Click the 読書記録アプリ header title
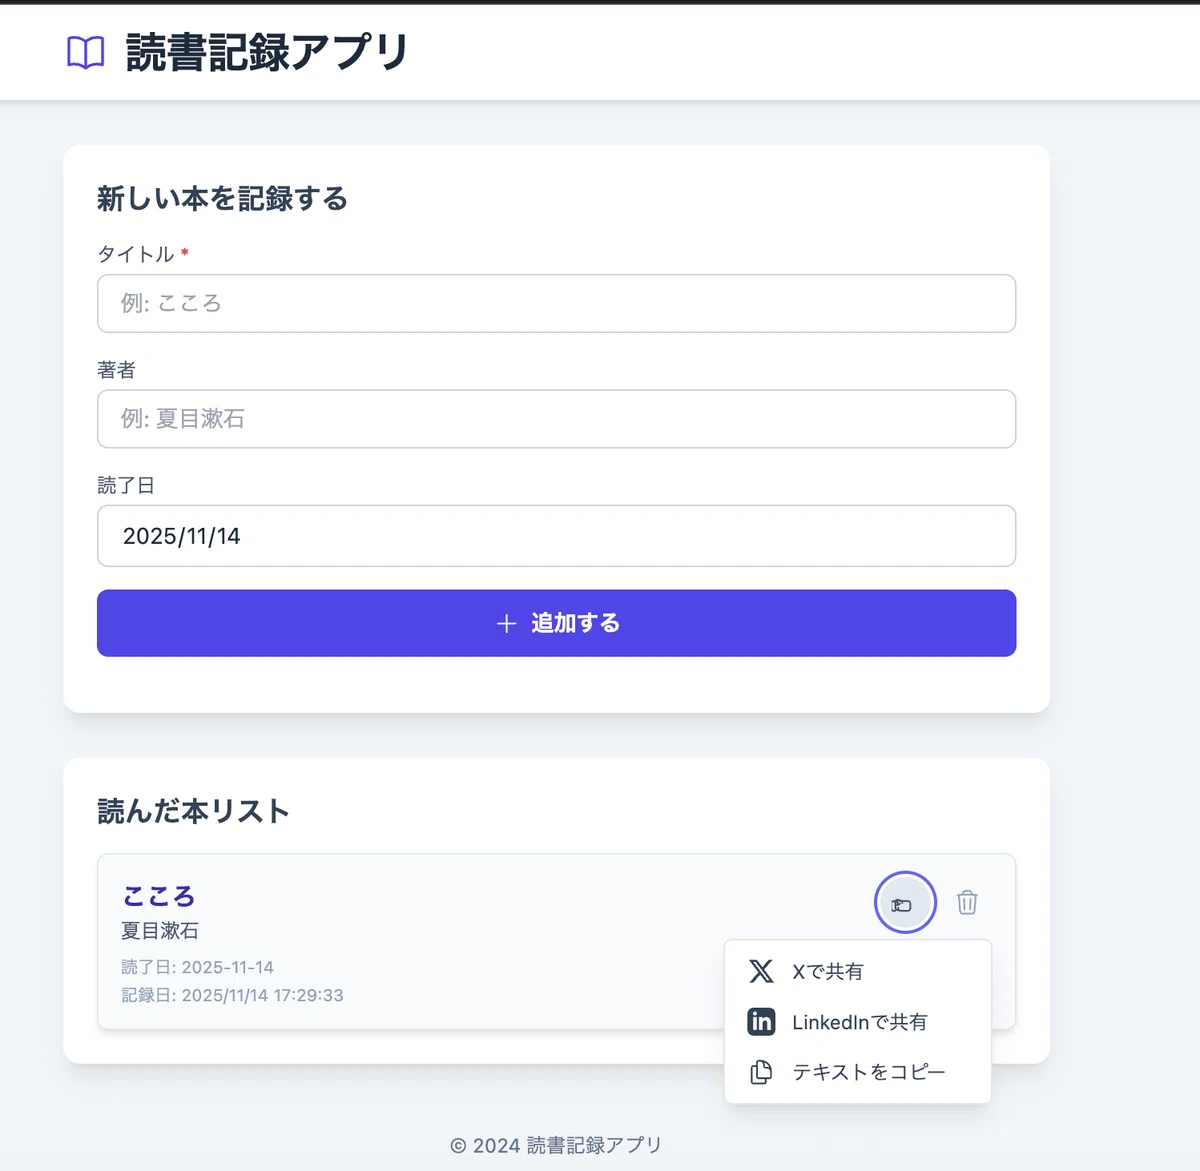The height and width of the screenshot is (1171, 1200). point(267,52)
